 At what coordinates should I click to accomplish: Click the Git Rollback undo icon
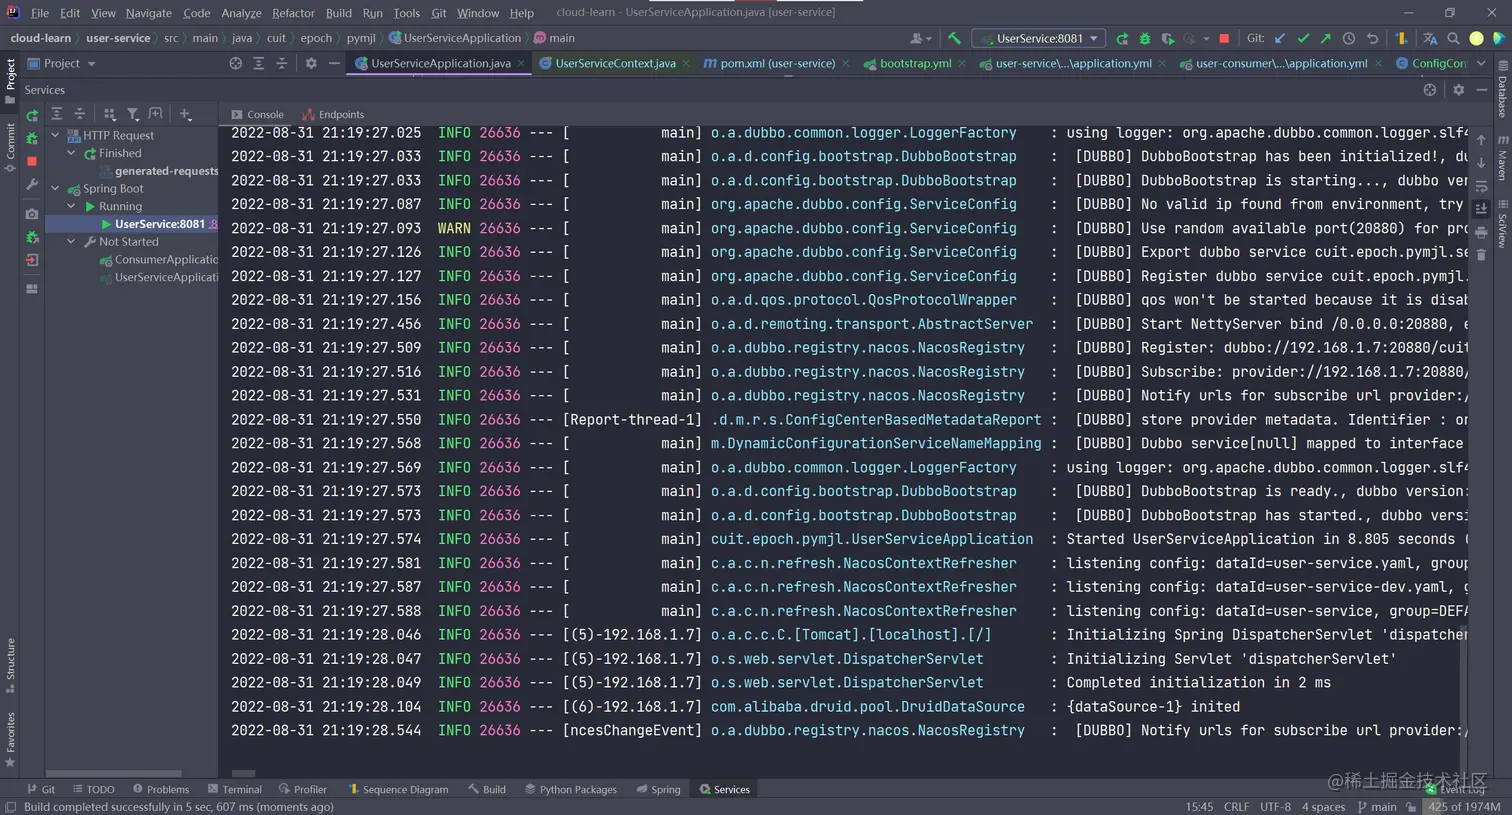(x=1372, y=38)
